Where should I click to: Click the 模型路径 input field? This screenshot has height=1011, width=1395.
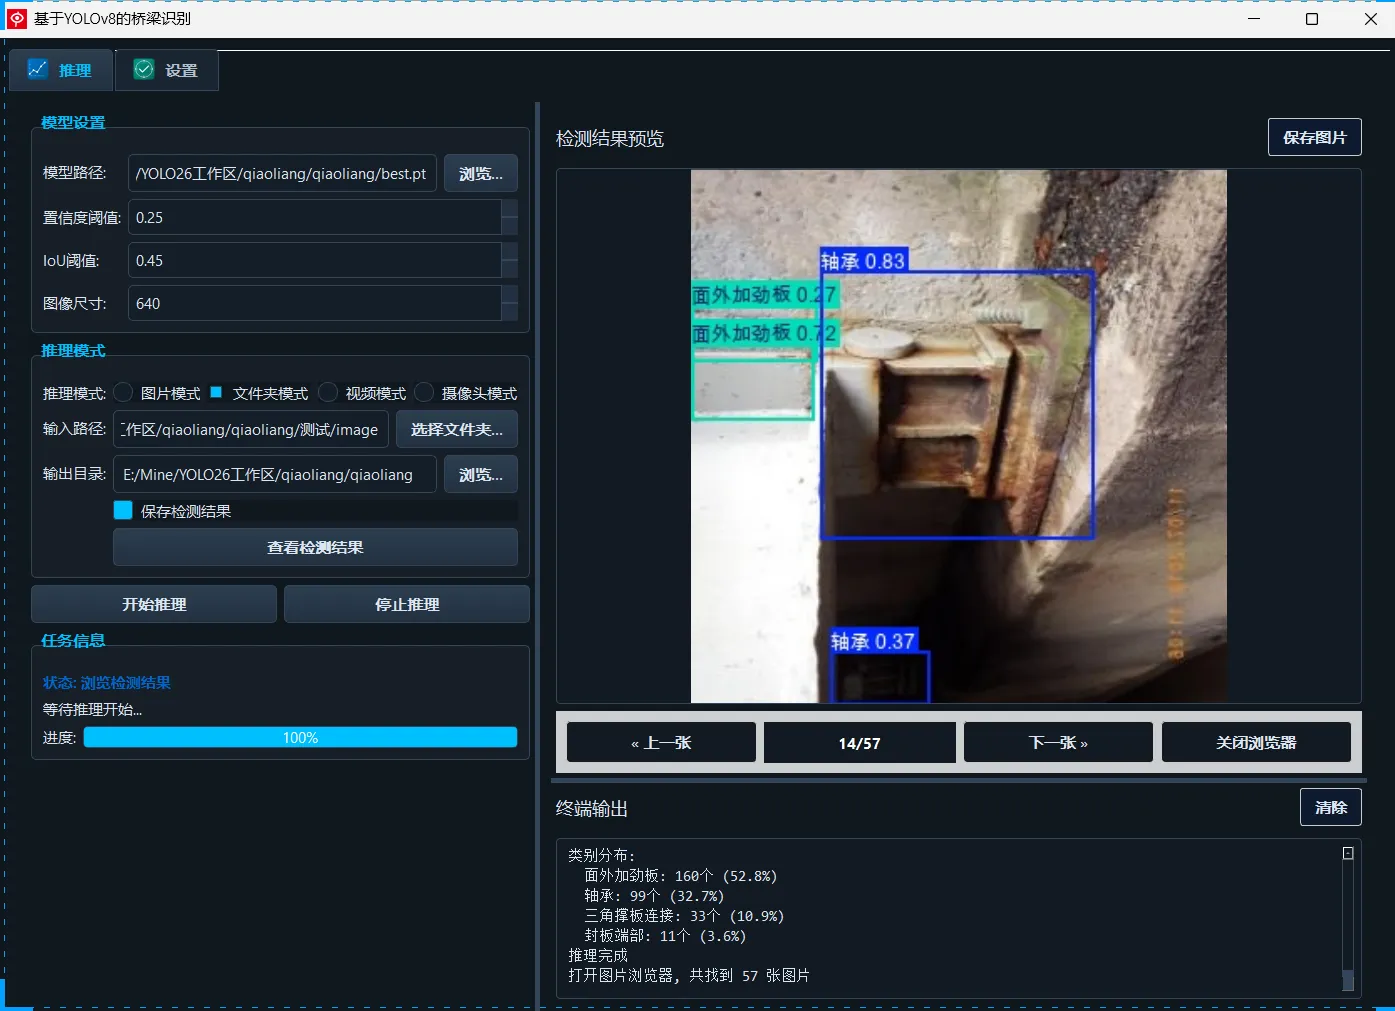282,174
